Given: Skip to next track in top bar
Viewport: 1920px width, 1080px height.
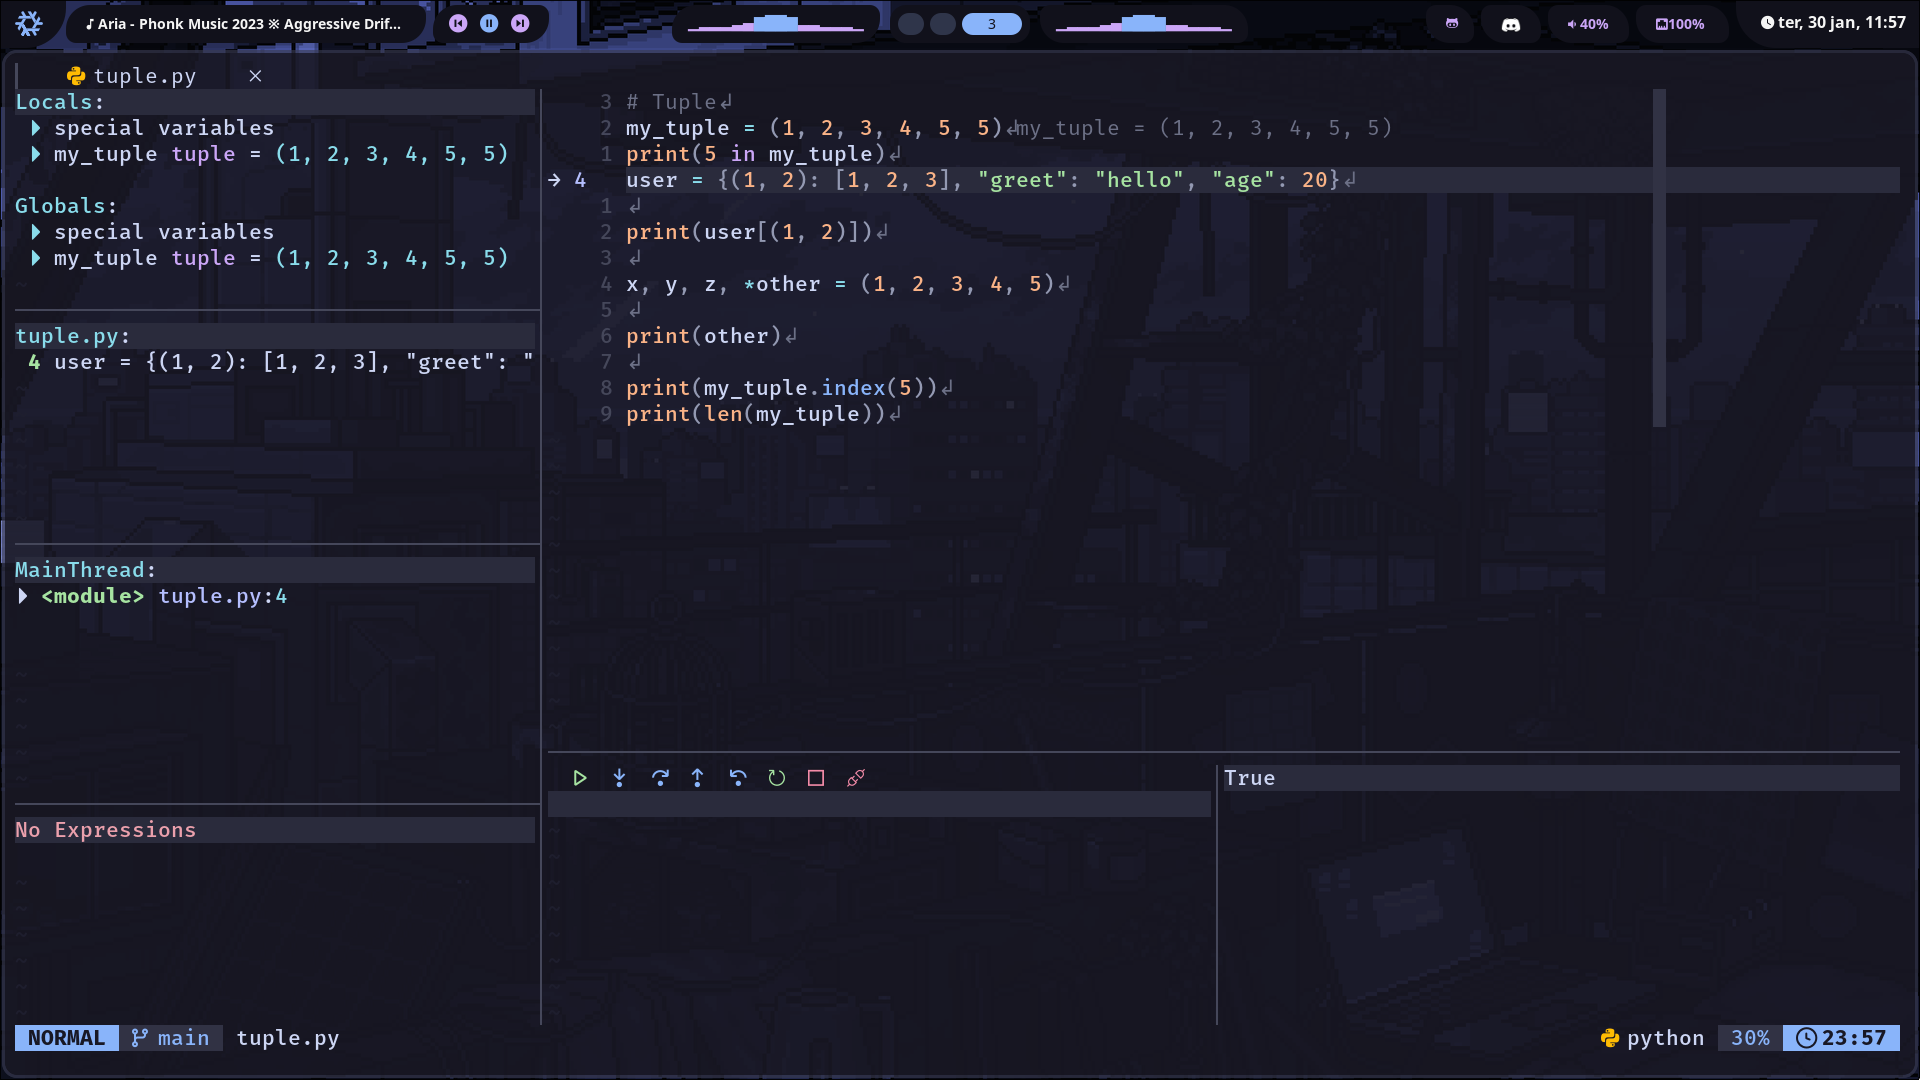Looking at the screenshot, I should [x=520, y=23].
